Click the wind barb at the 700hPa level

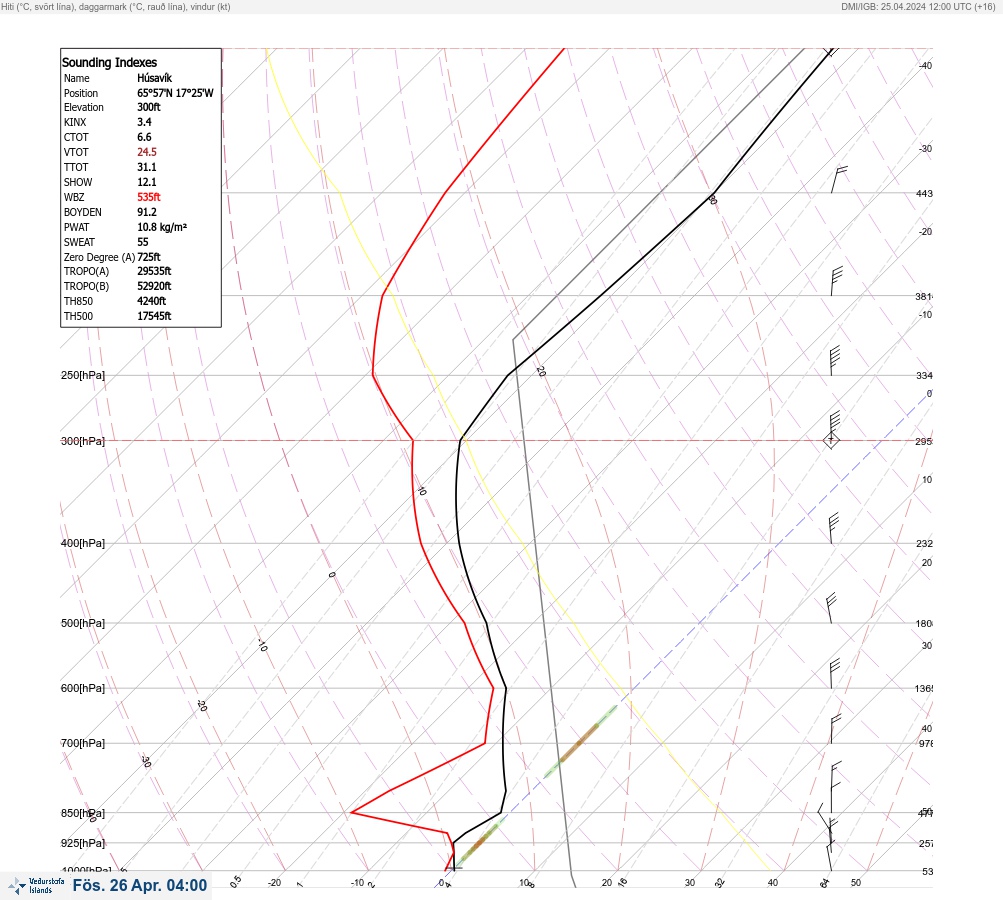click(835, 729)
